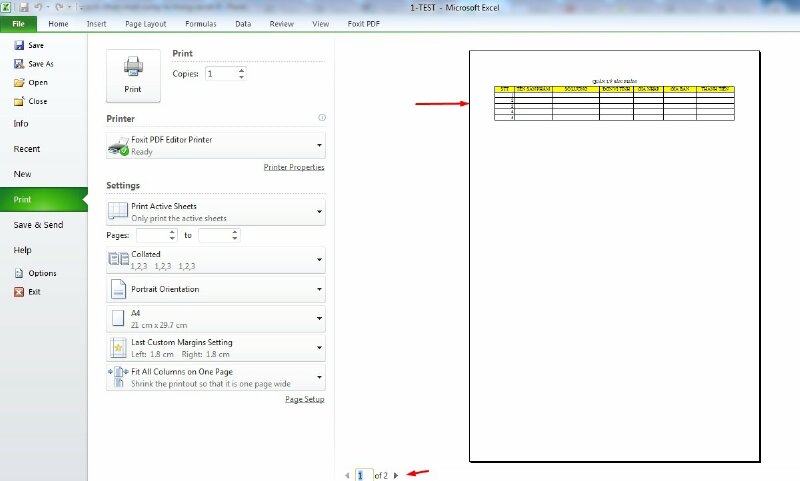800x481 pixels.
Task: Open the Page Layout tab
Action: pyautogui.click(x=145, y=24)
